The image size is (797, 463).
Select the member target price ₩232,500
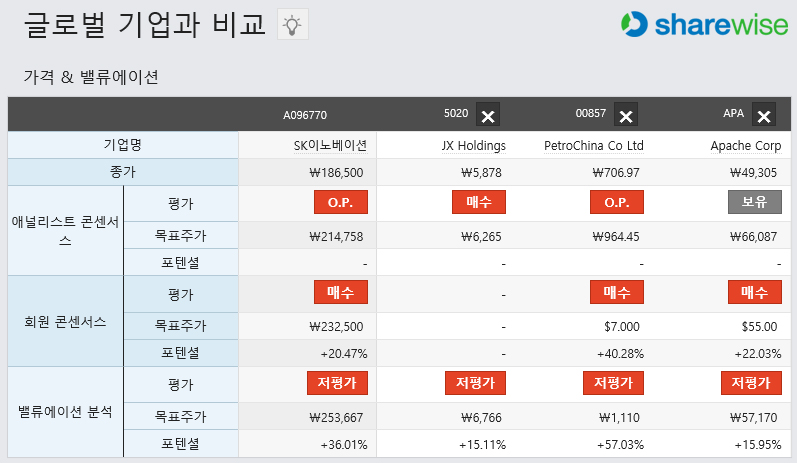(x=336, y=327)
